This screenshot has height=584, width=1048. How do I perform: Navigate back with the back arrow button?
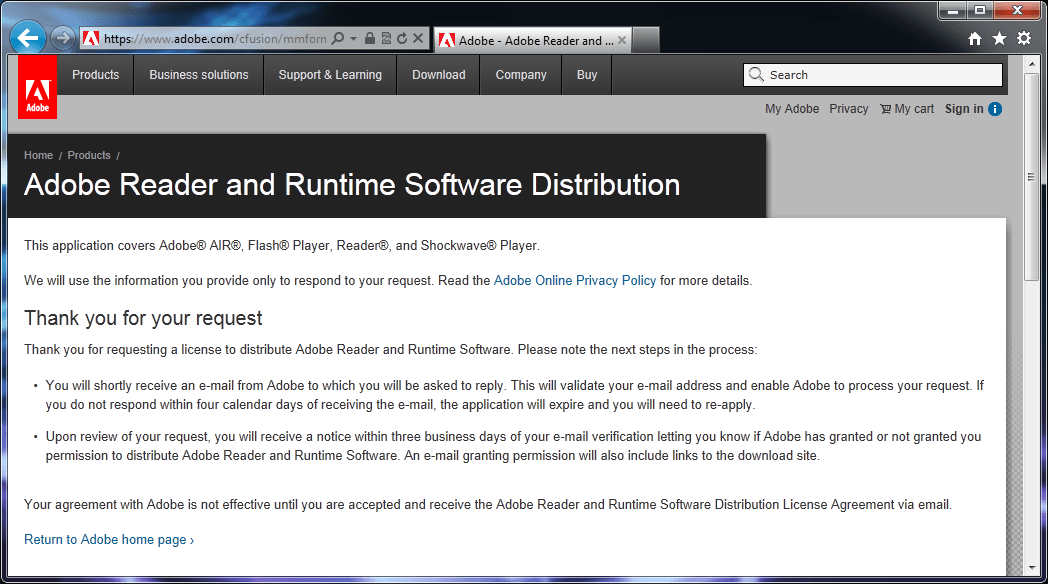tap(27, 37)
